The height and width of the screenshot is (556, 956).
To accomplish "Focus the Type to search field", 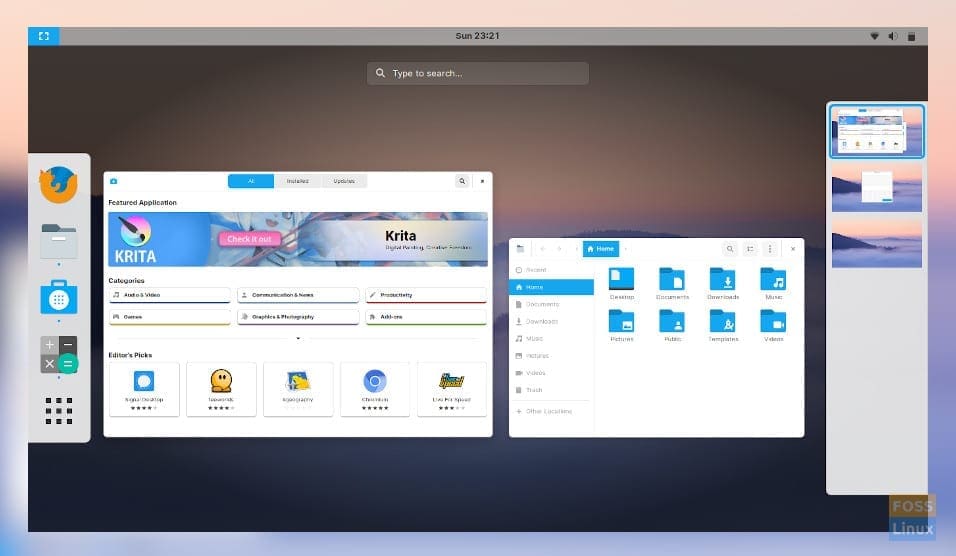I will tap(478, 73).
